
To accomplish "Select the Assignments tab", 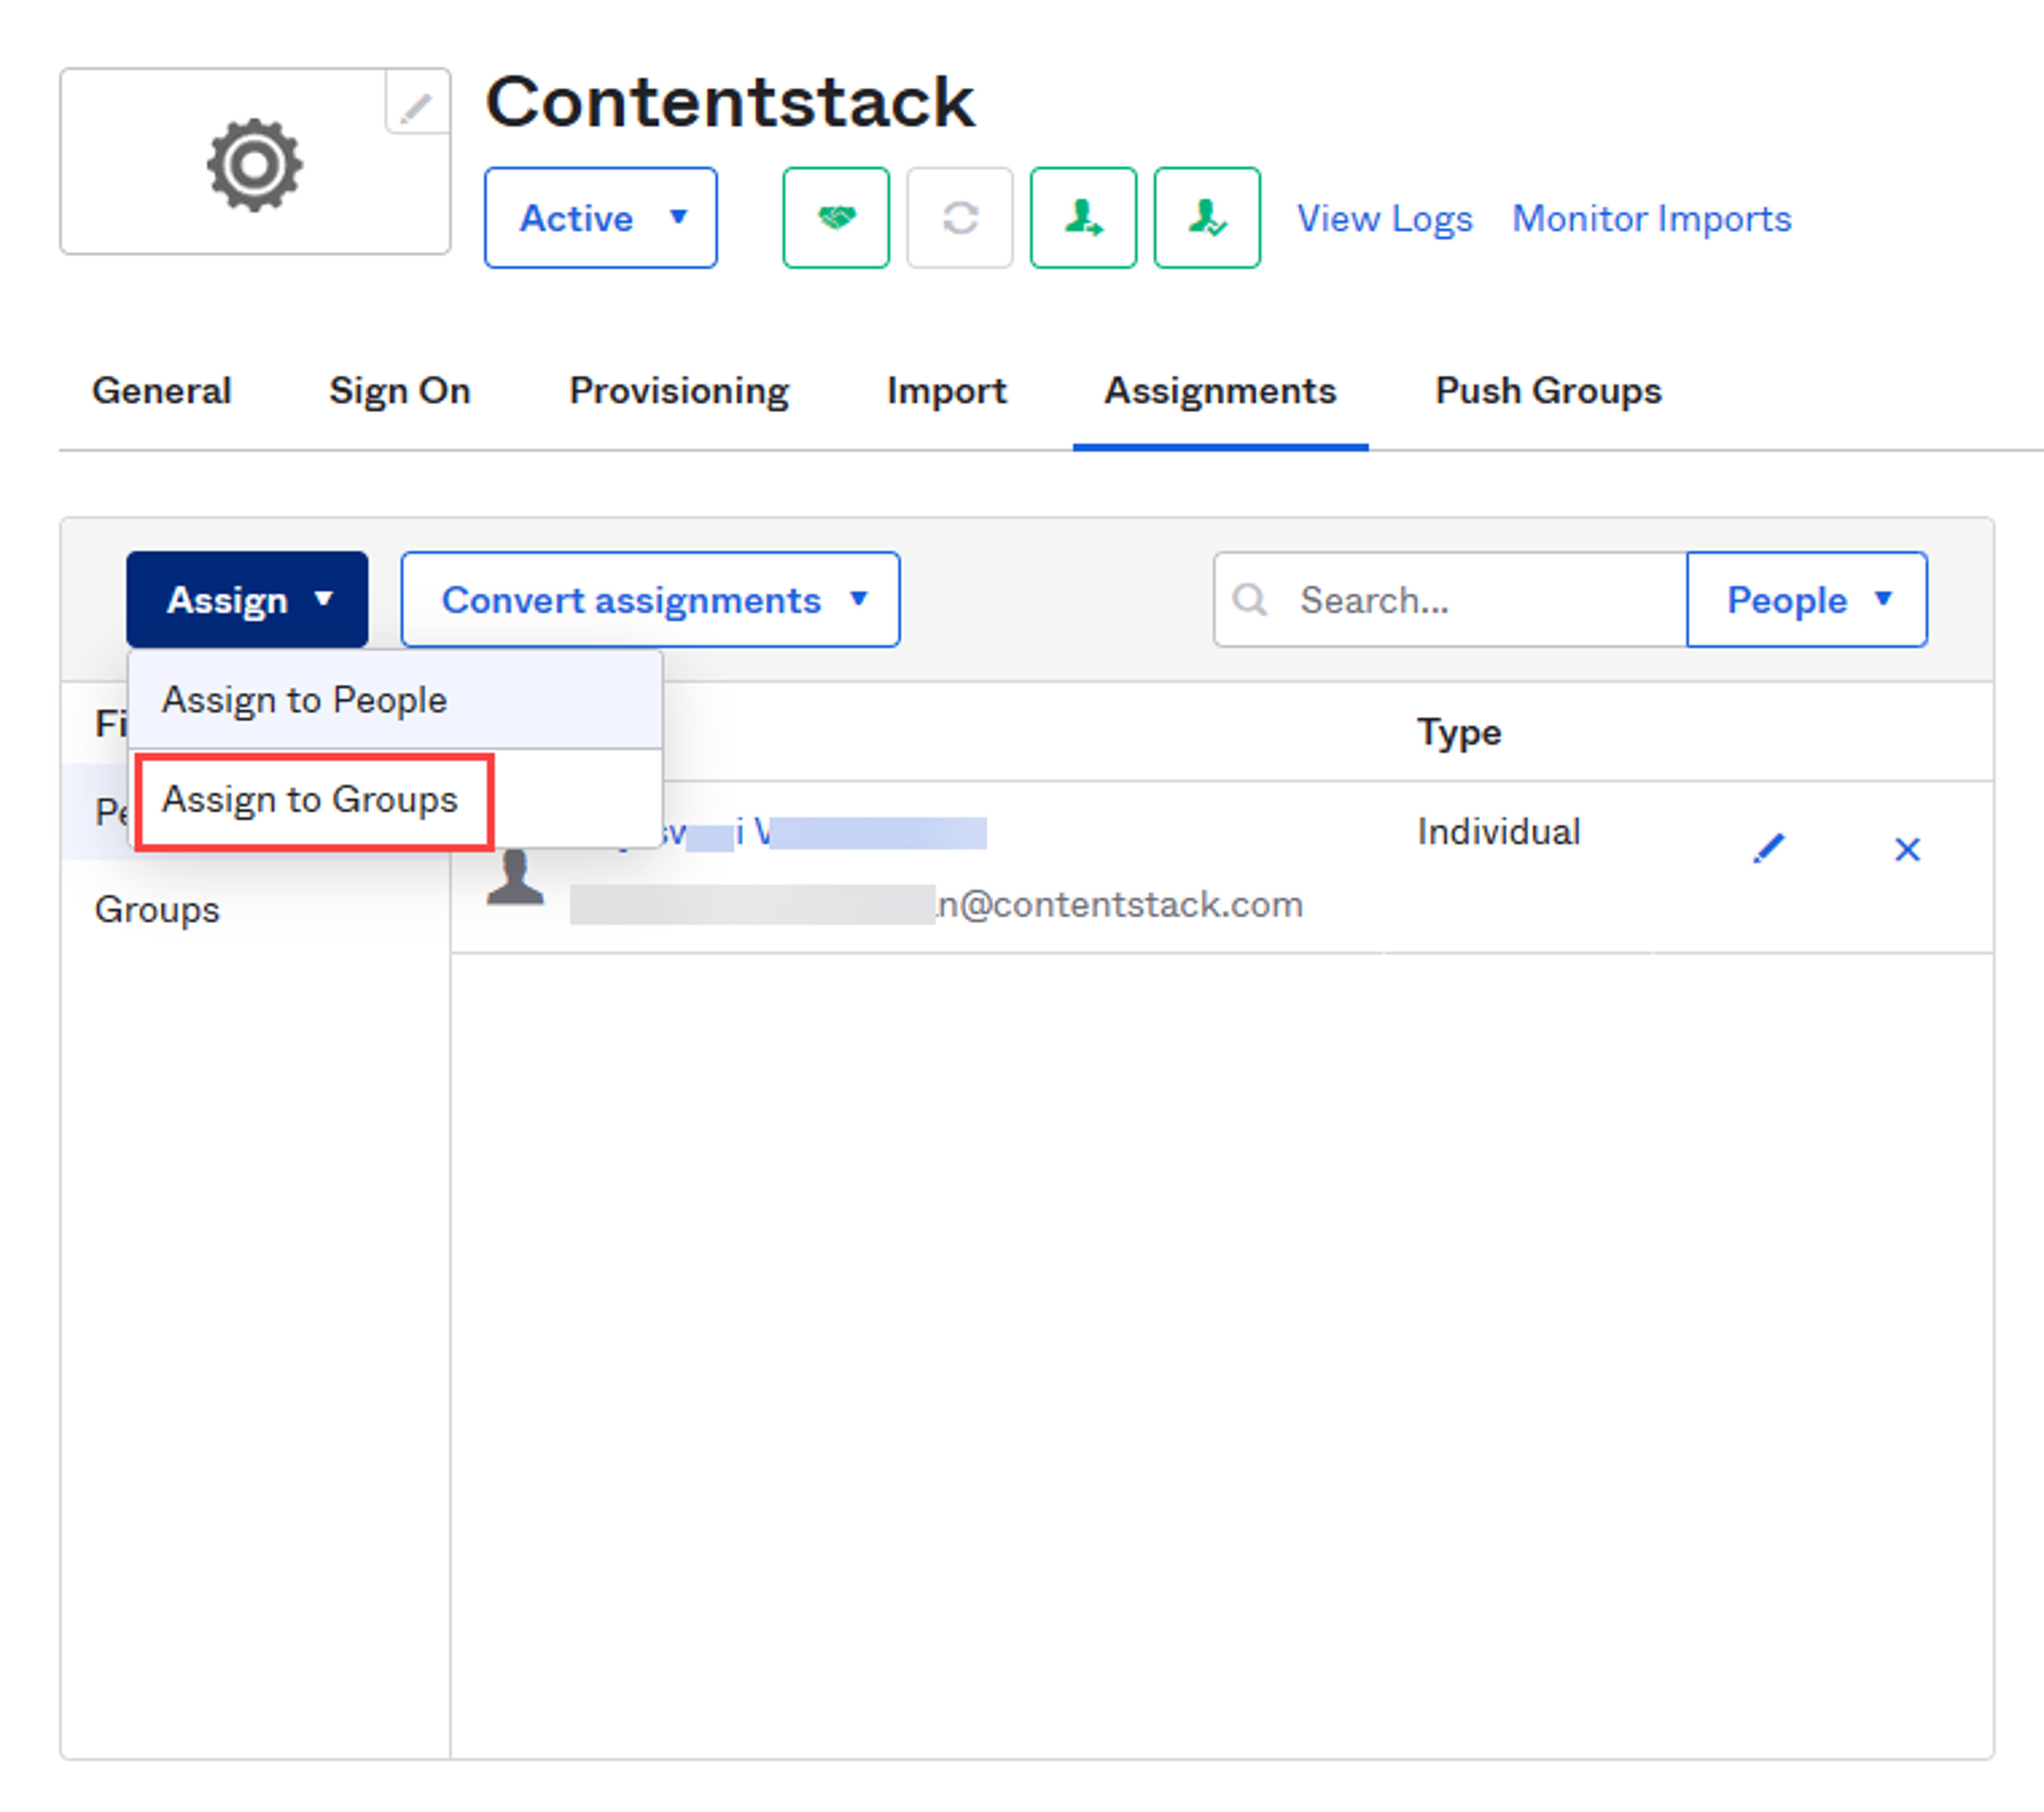I will coord(1220,391).
